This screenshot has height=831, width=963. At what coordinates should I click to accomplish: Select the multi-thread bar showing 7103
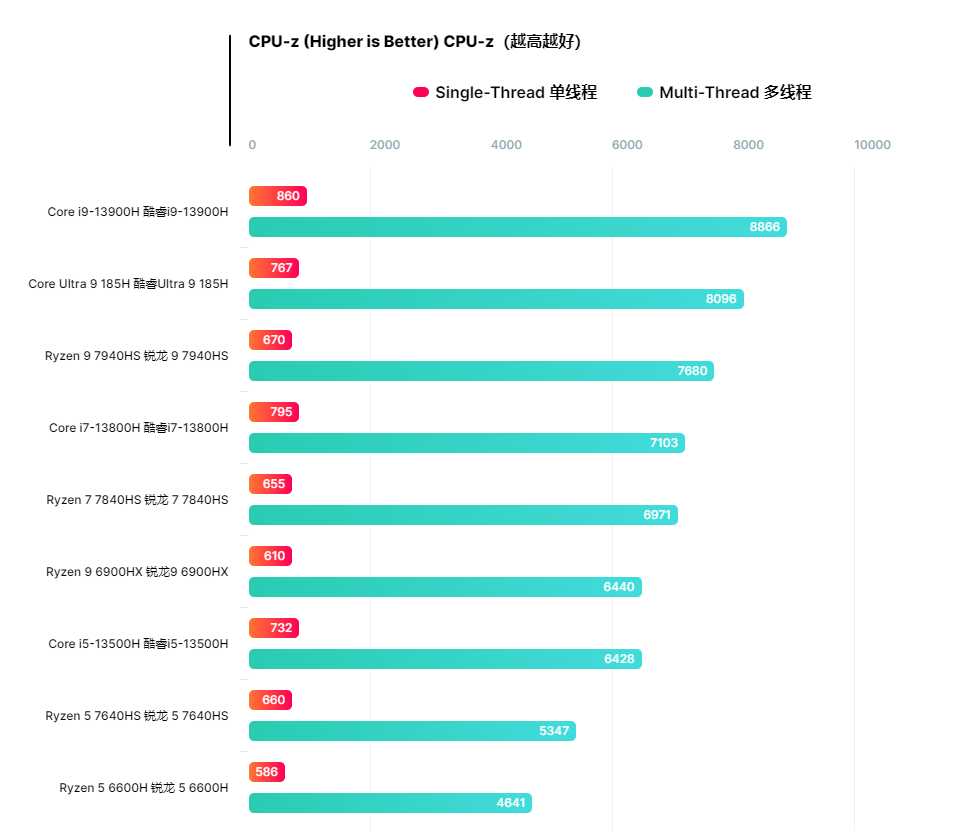[x=466, y=443]
